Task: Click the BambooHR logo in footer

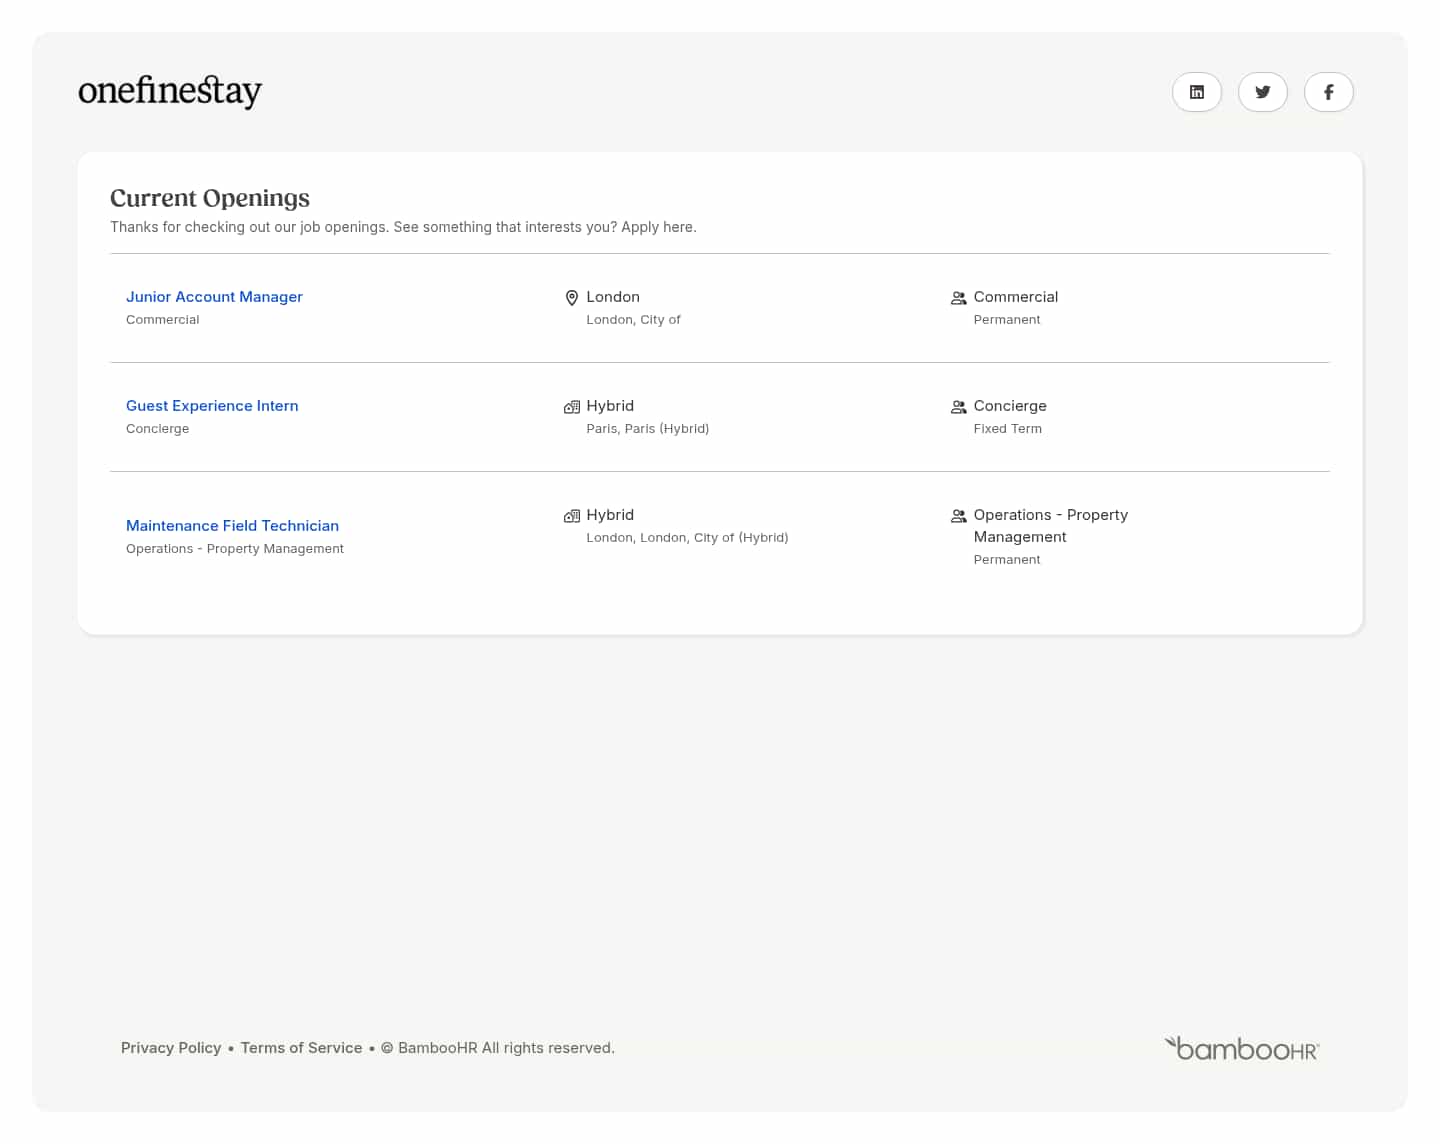Action: 1242,1049
